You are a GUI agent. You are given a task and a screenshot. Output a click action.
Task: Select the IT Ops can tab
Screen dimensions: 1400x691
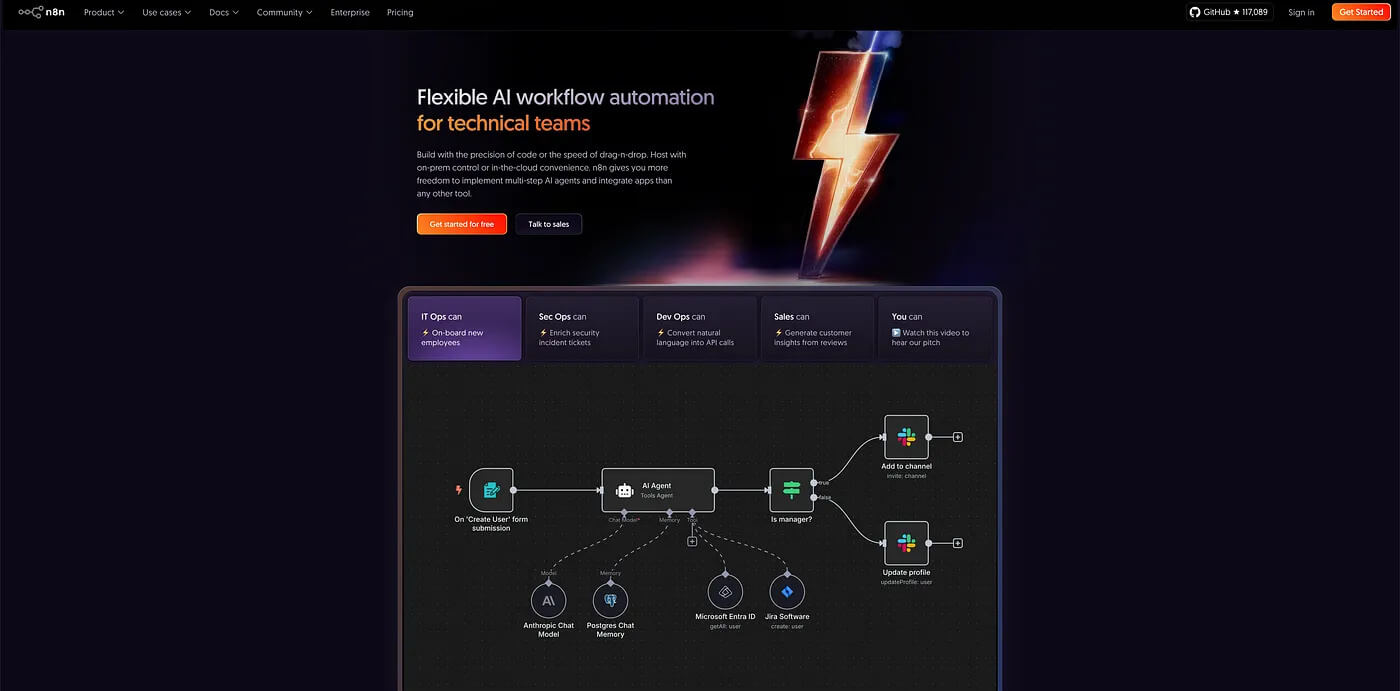tap(465, 328)
